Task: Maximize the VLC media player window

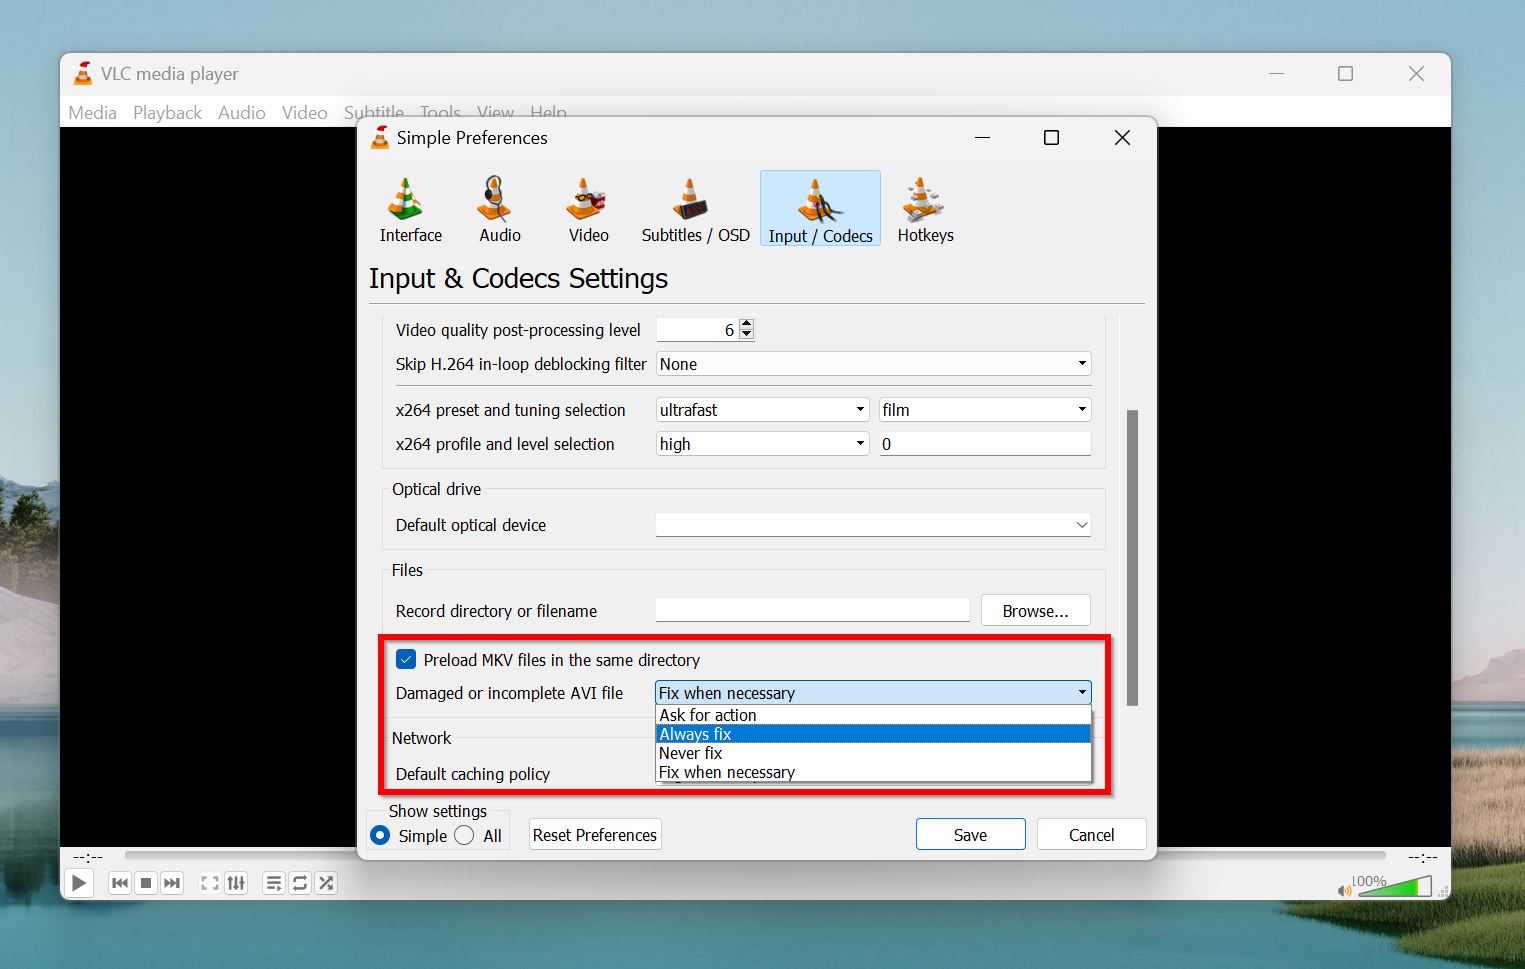Action: [1345, 73]
